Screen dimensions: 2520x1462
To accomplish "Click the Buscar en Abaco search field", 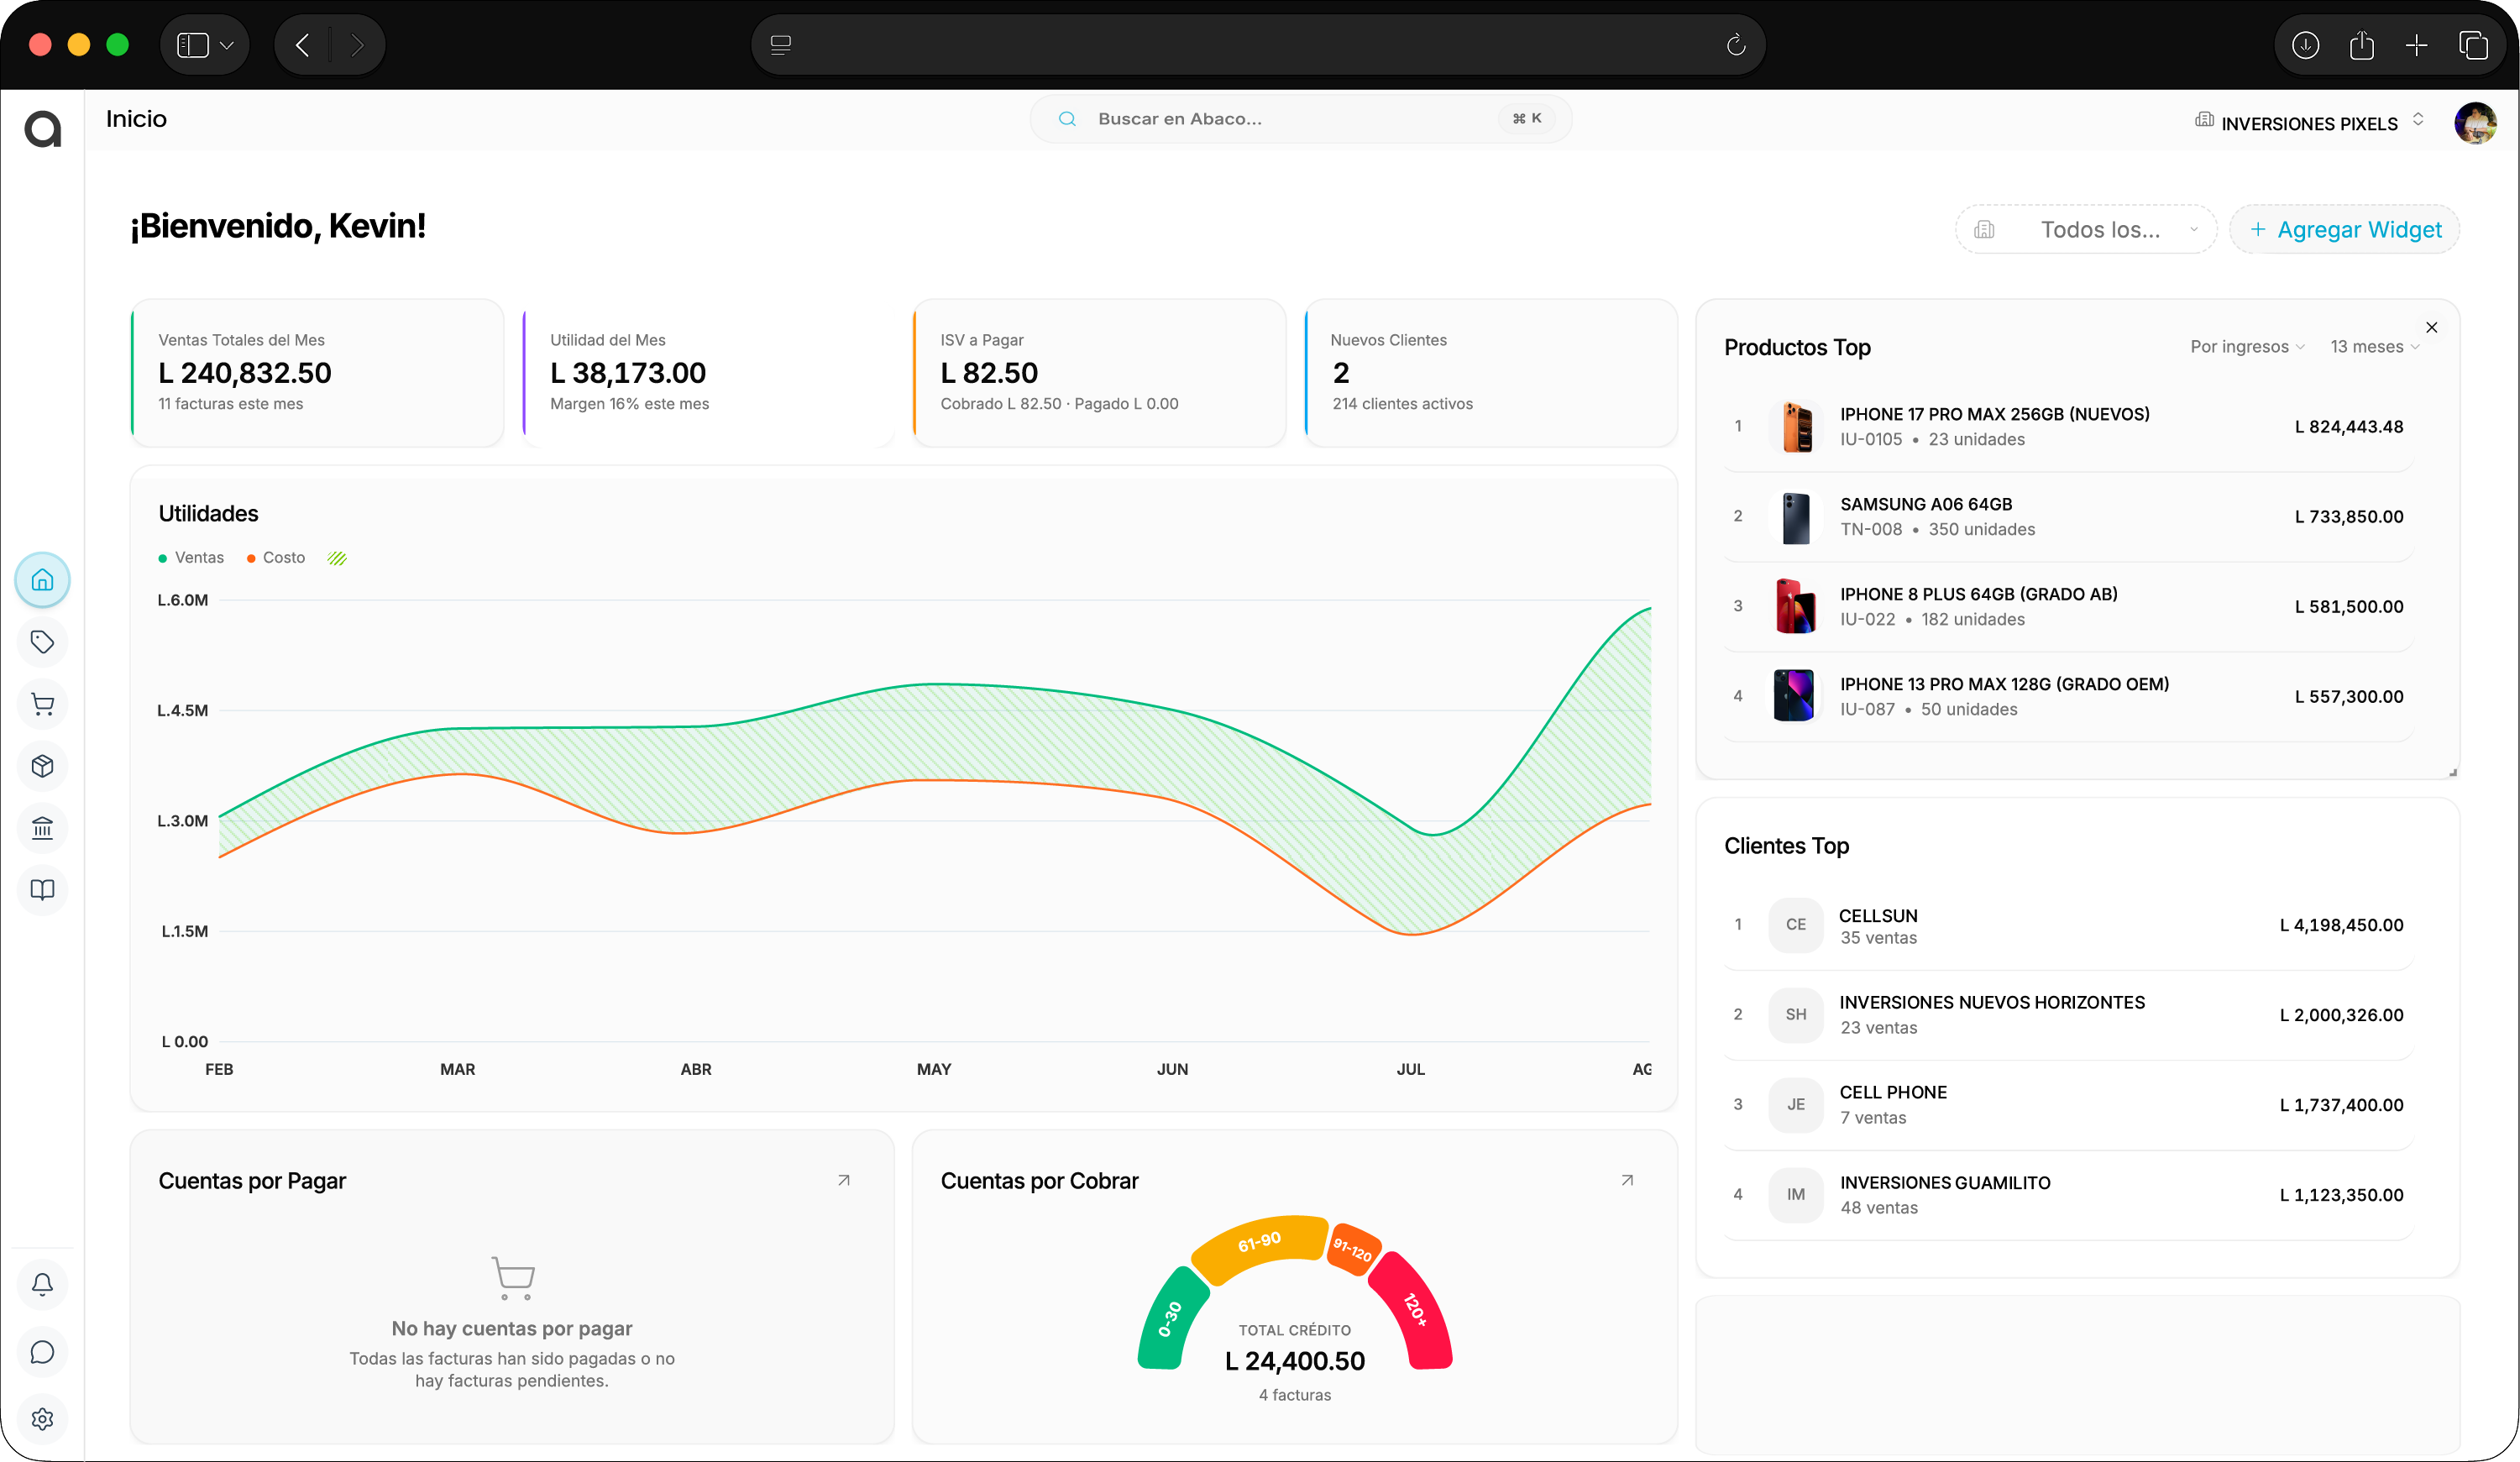I will click(1300, 119).
